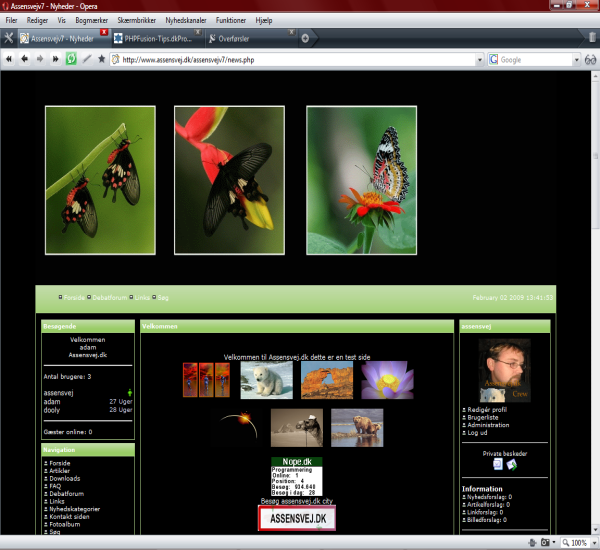This screenshot has width=600, height=550.
Task: Open the Skærmbrikker menu
Action: [137, 20]
